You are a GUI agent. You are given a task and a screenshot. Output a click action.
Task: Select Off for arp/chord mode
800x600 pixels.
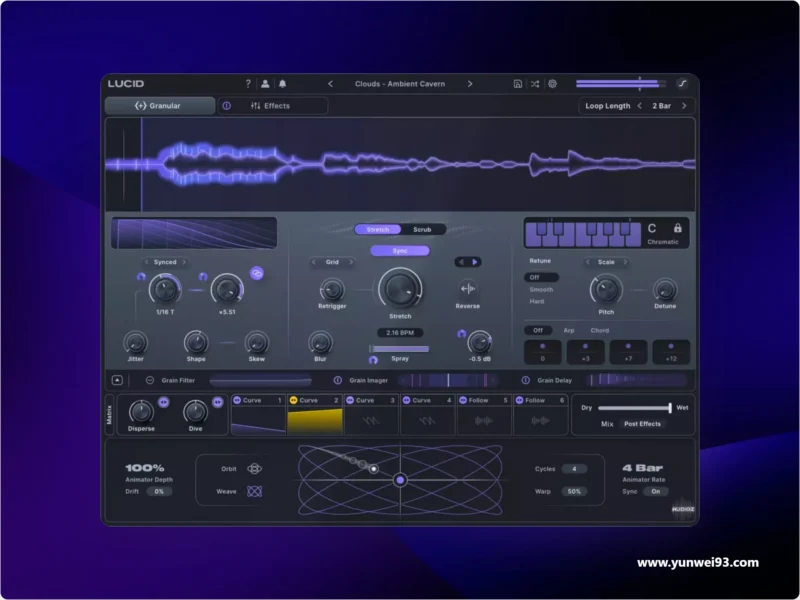point(538,331)
